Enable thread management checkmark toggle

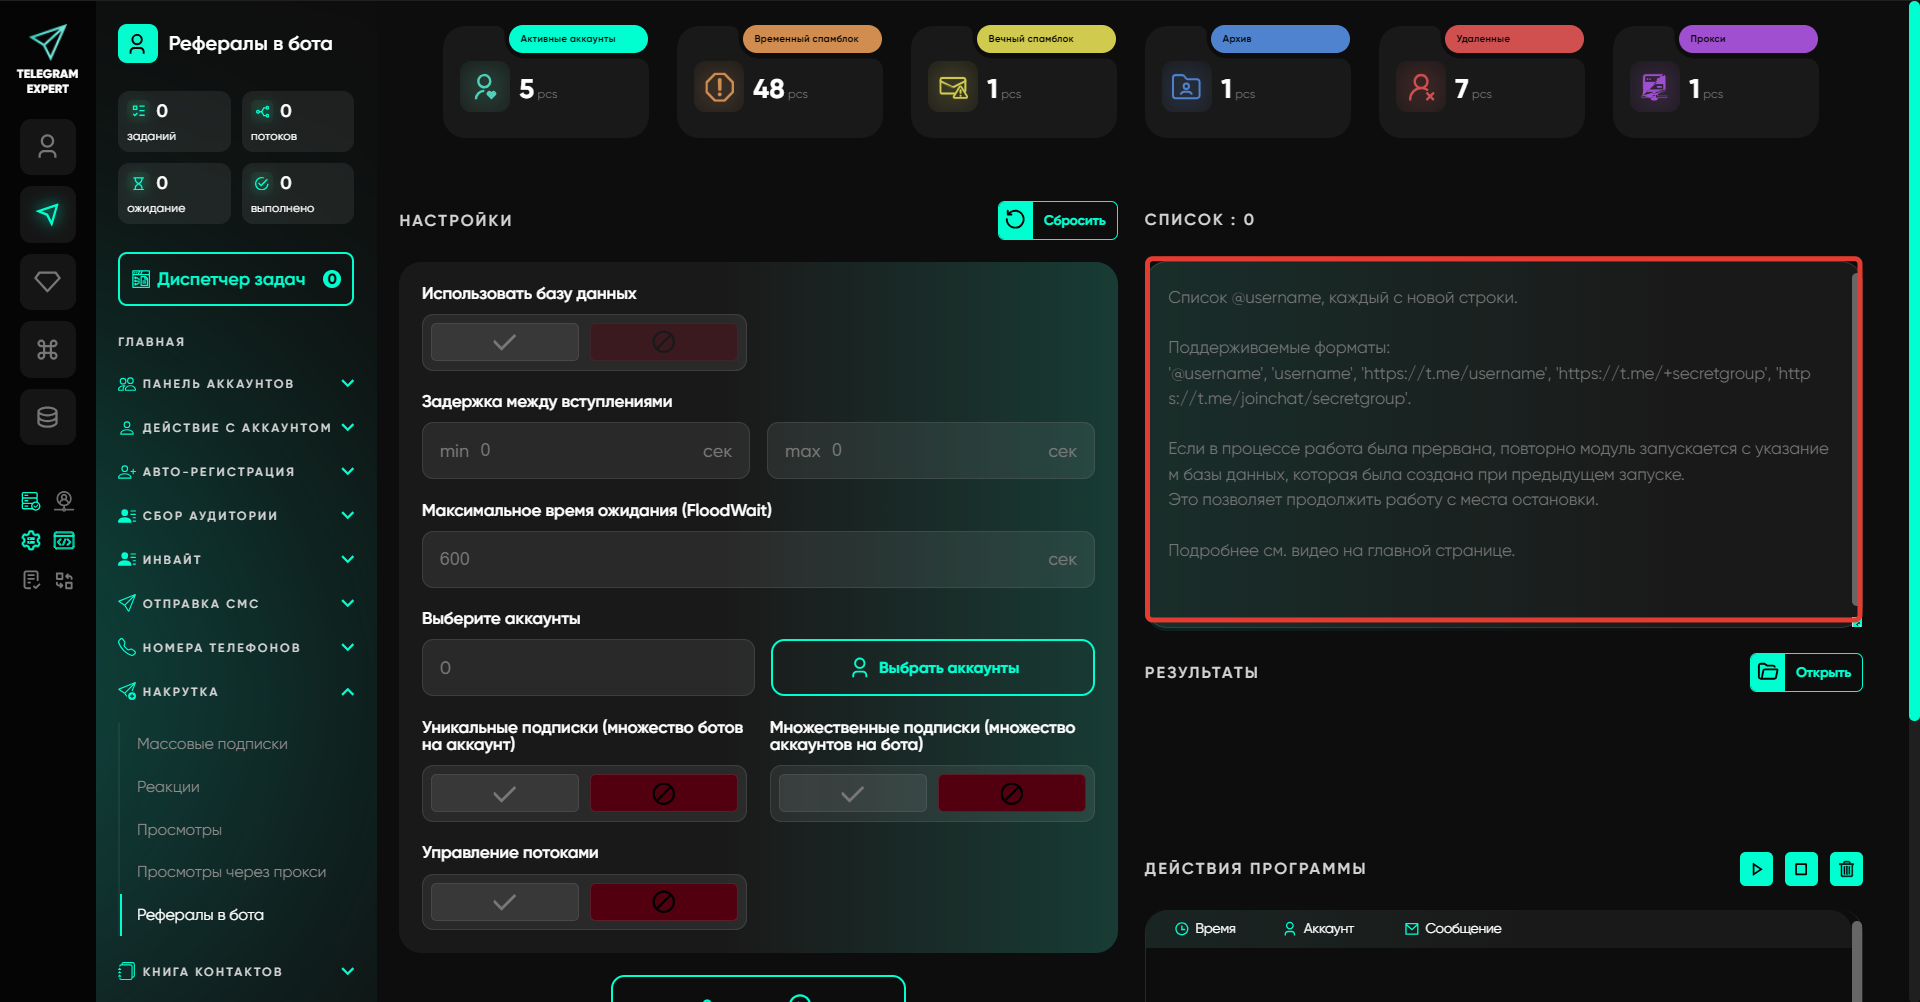coord(505,902)
